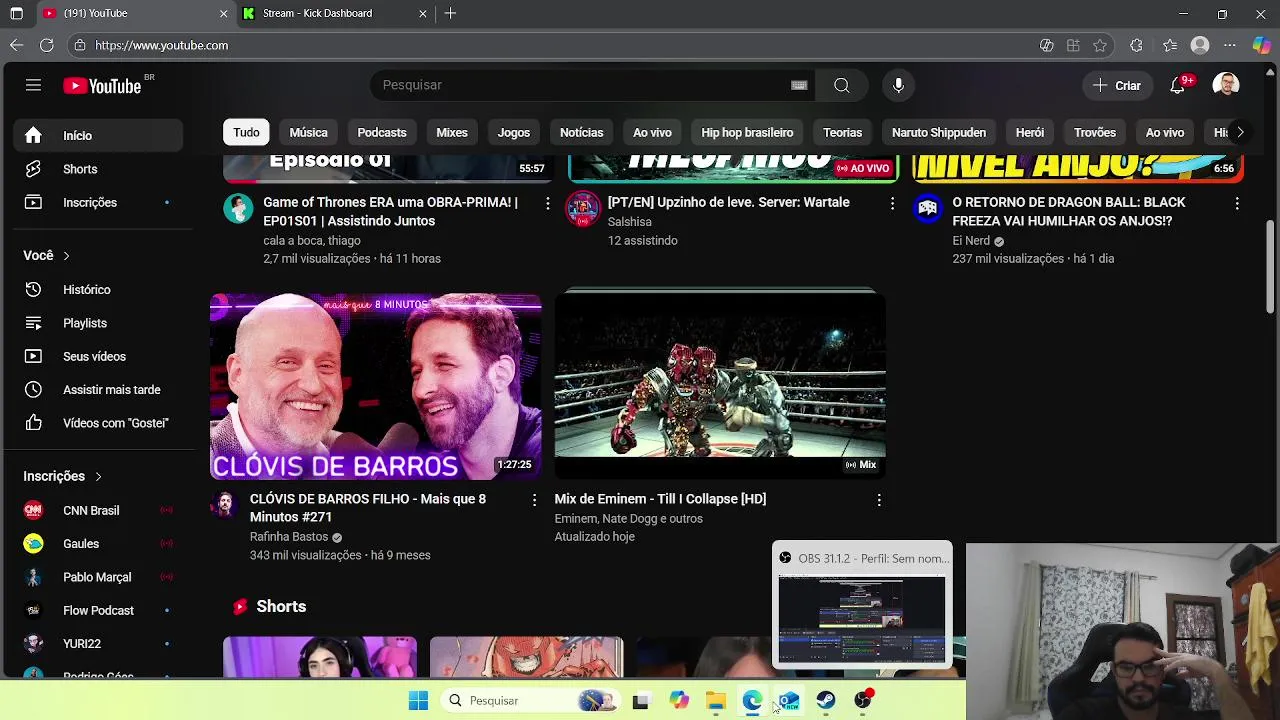Open the on-screen keyboard in search box
This screenshot has width=1280, height=720.
coord(799,85)
